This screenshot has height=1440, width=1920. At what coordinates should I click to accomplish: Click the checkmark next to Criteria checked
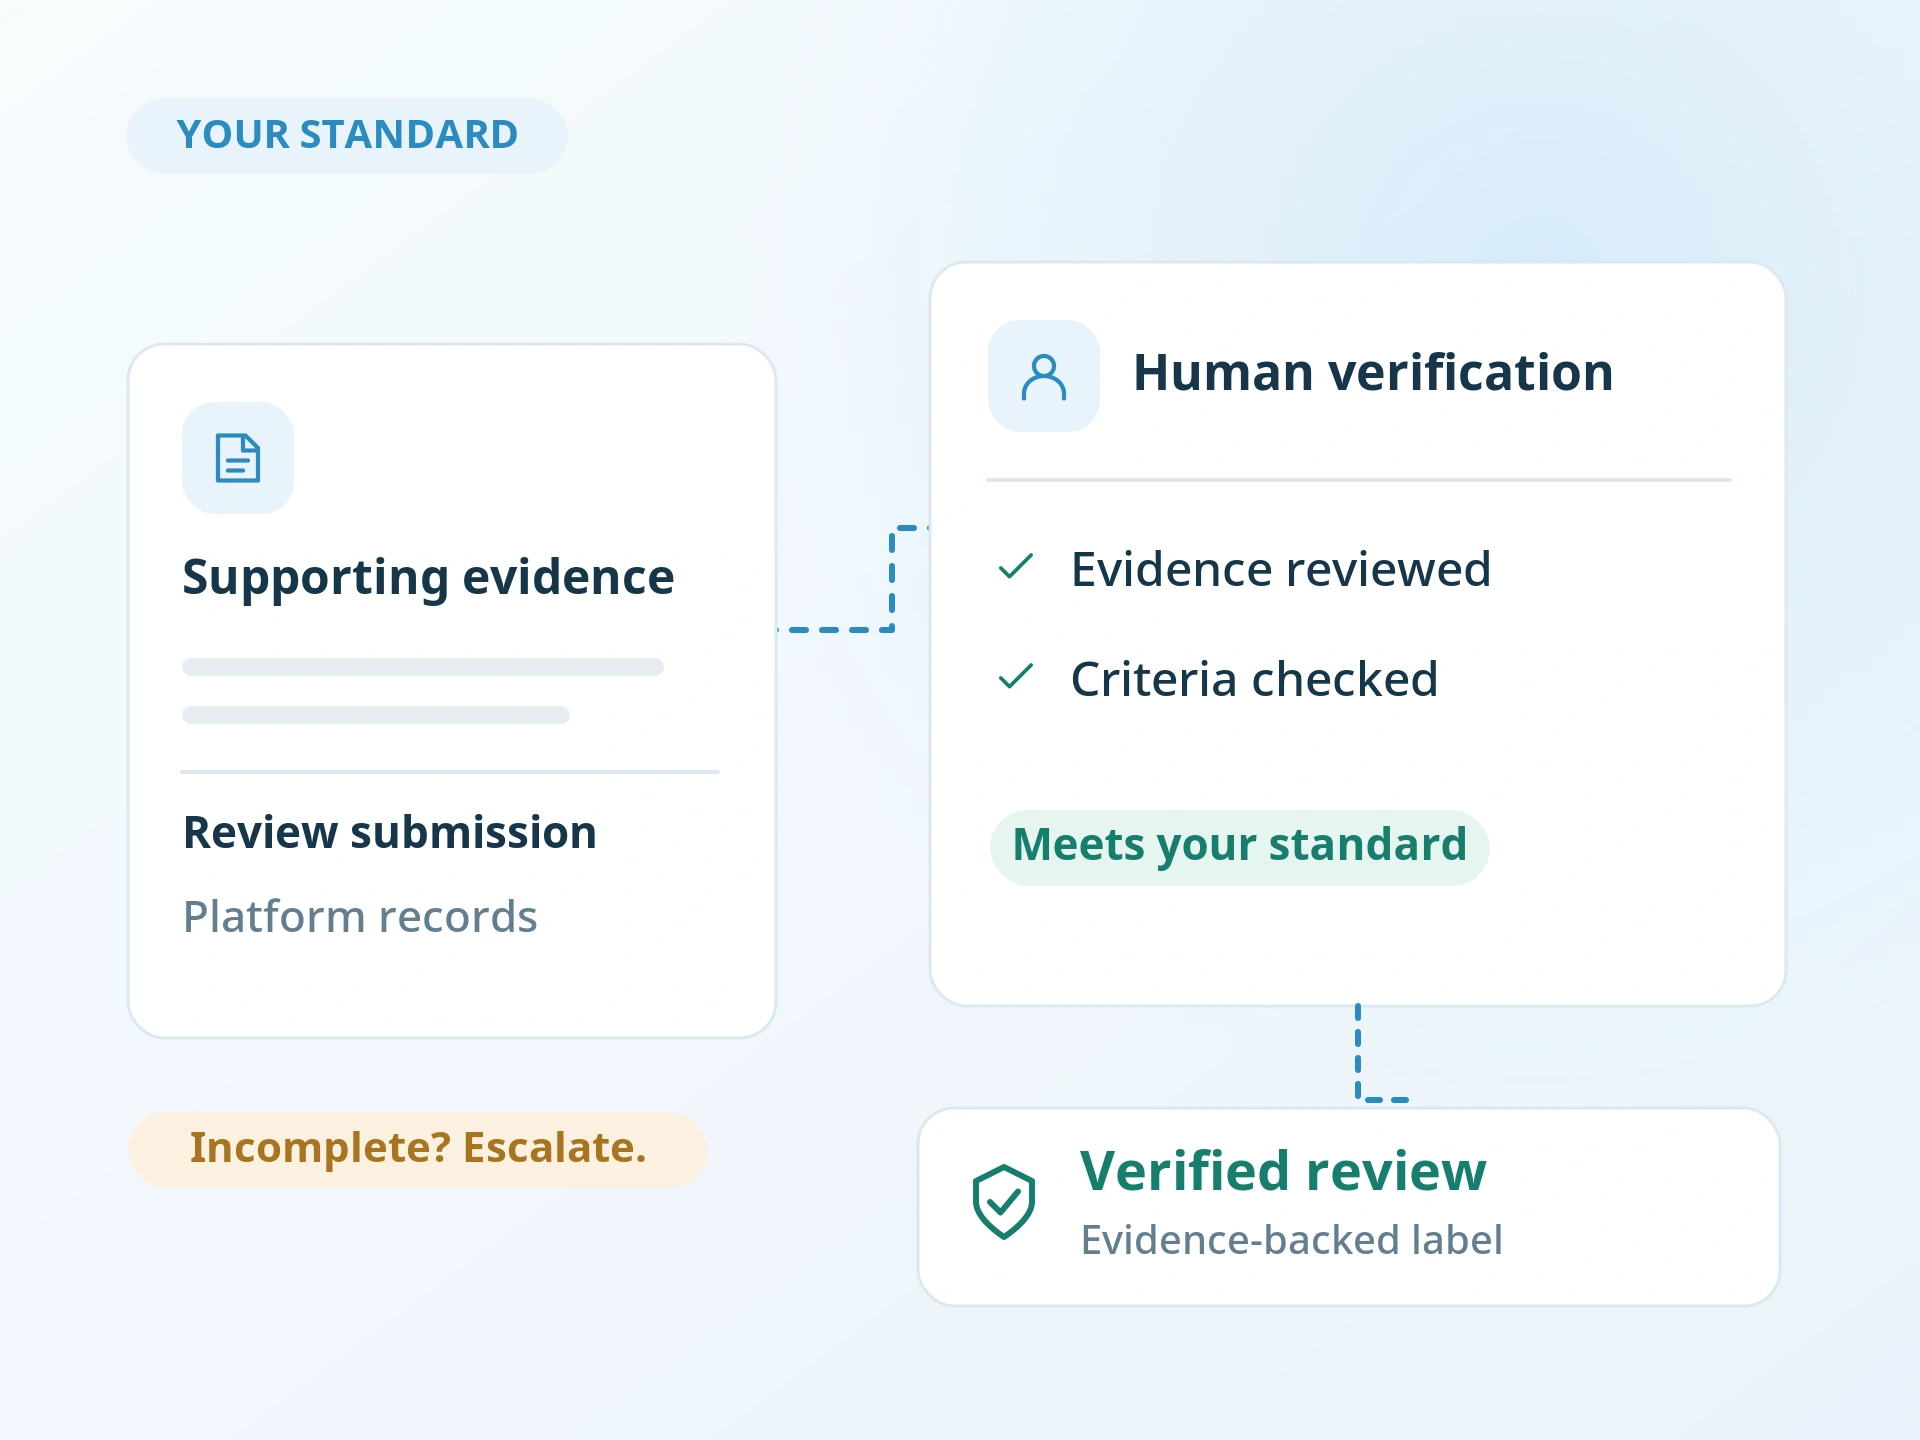tap(1016, 677)
